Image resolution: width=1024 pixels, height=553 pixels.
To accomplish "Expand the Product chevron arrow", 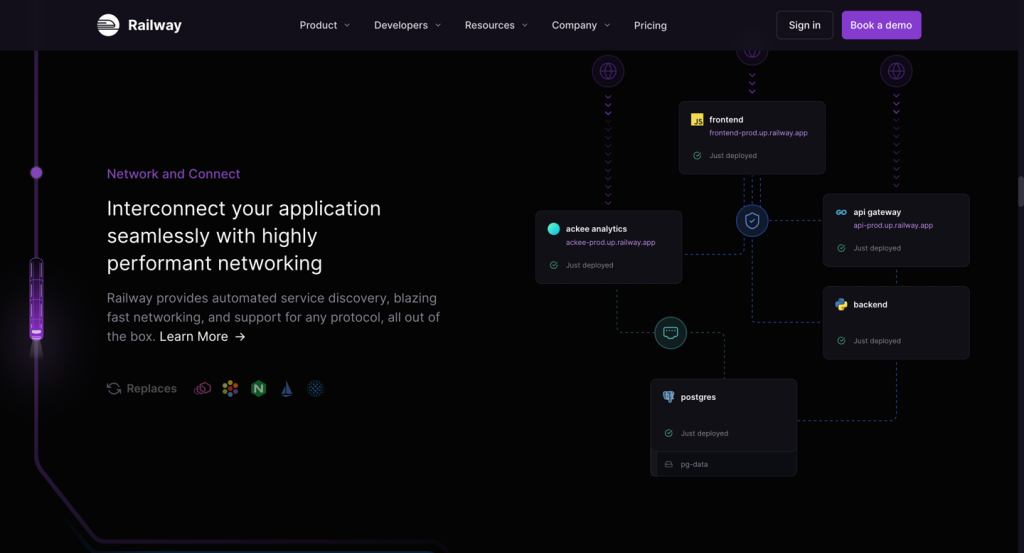I will click(347, 25).
